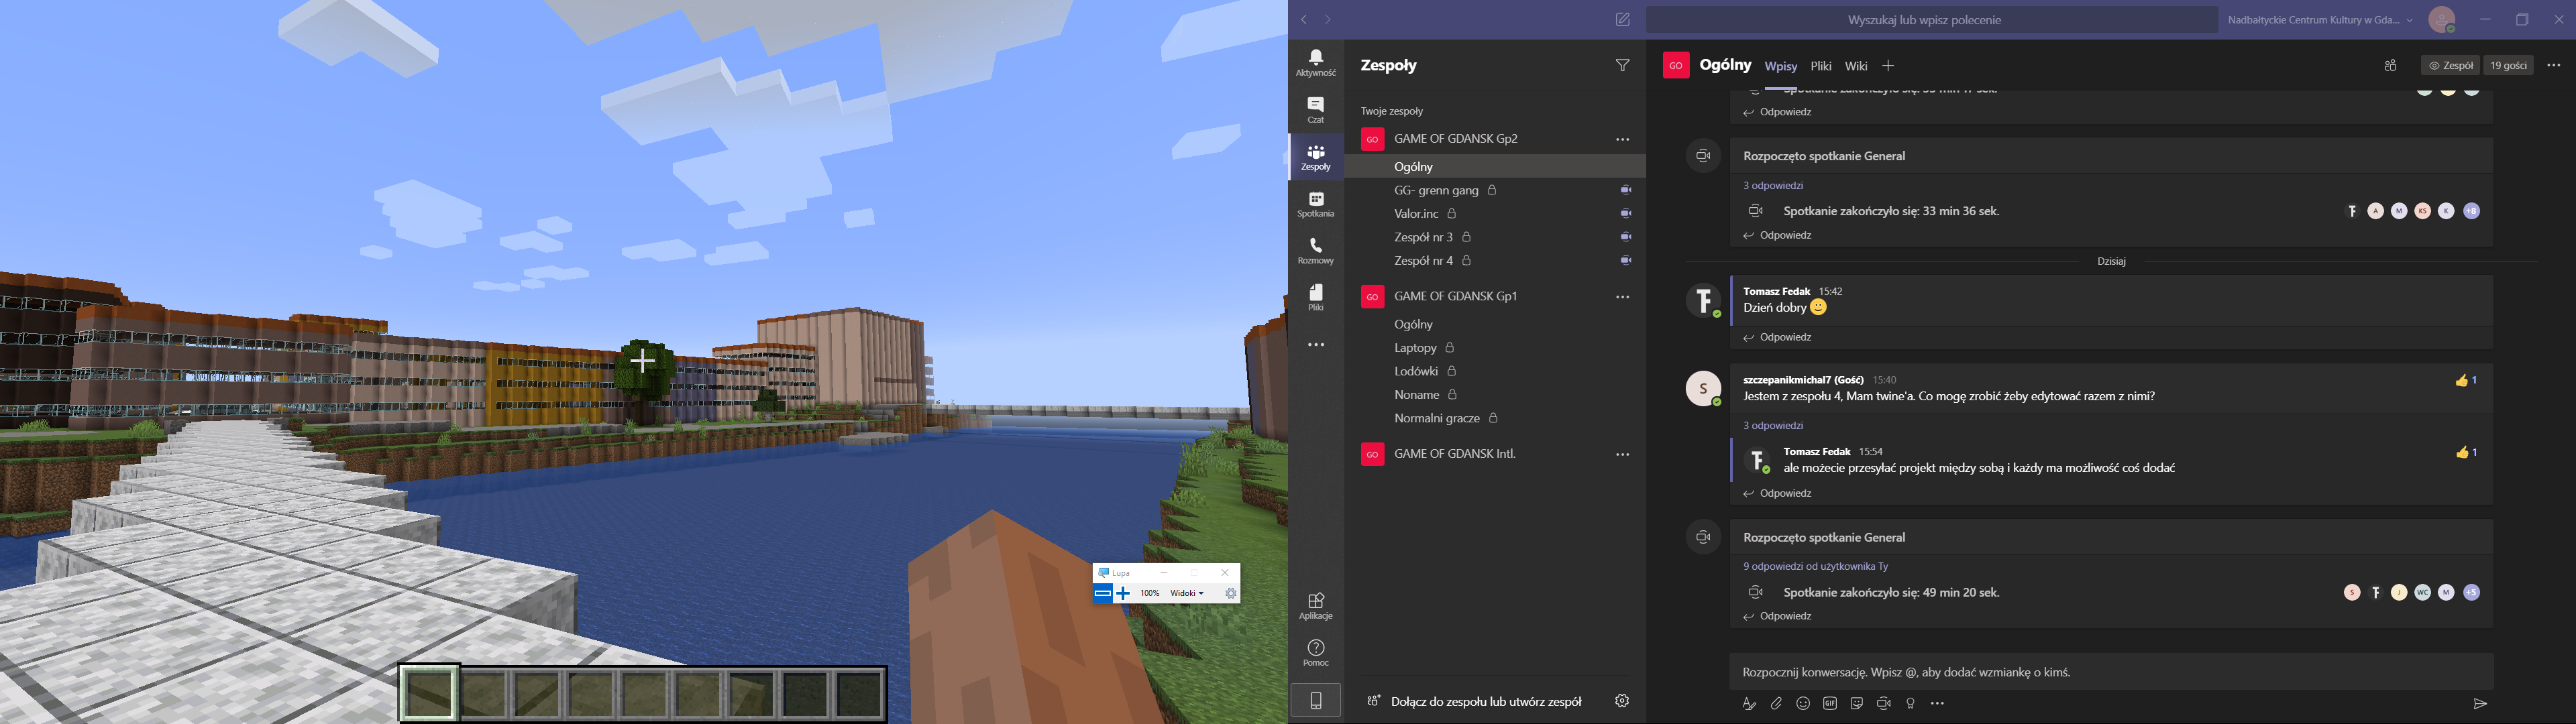Image resolution: width=2576 pixels, height=724 pixels.
Task: Go back with Teams navigation arrow
Action: [x=1304, y=20]
